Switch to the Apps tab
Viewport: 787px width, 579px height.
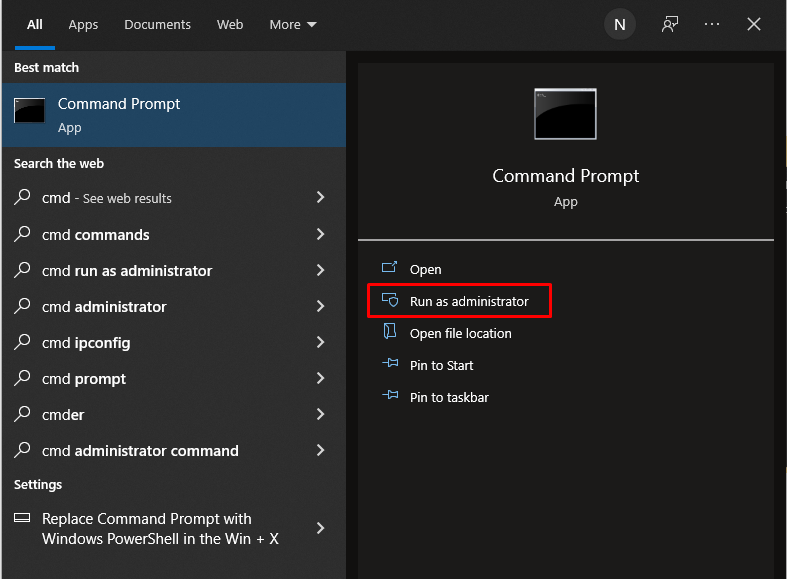(x=84, y=25)
